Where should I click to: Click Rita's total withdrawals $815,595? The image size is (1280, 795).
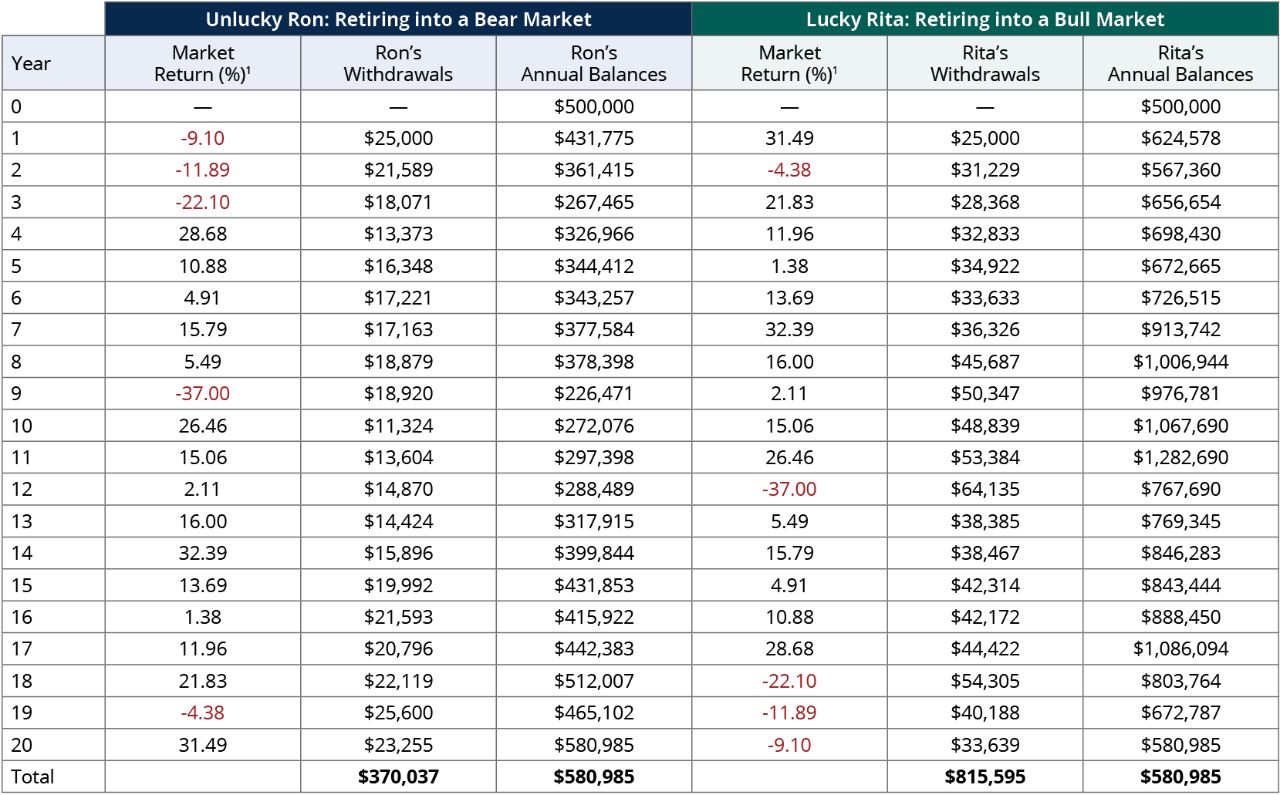(985, 776)
